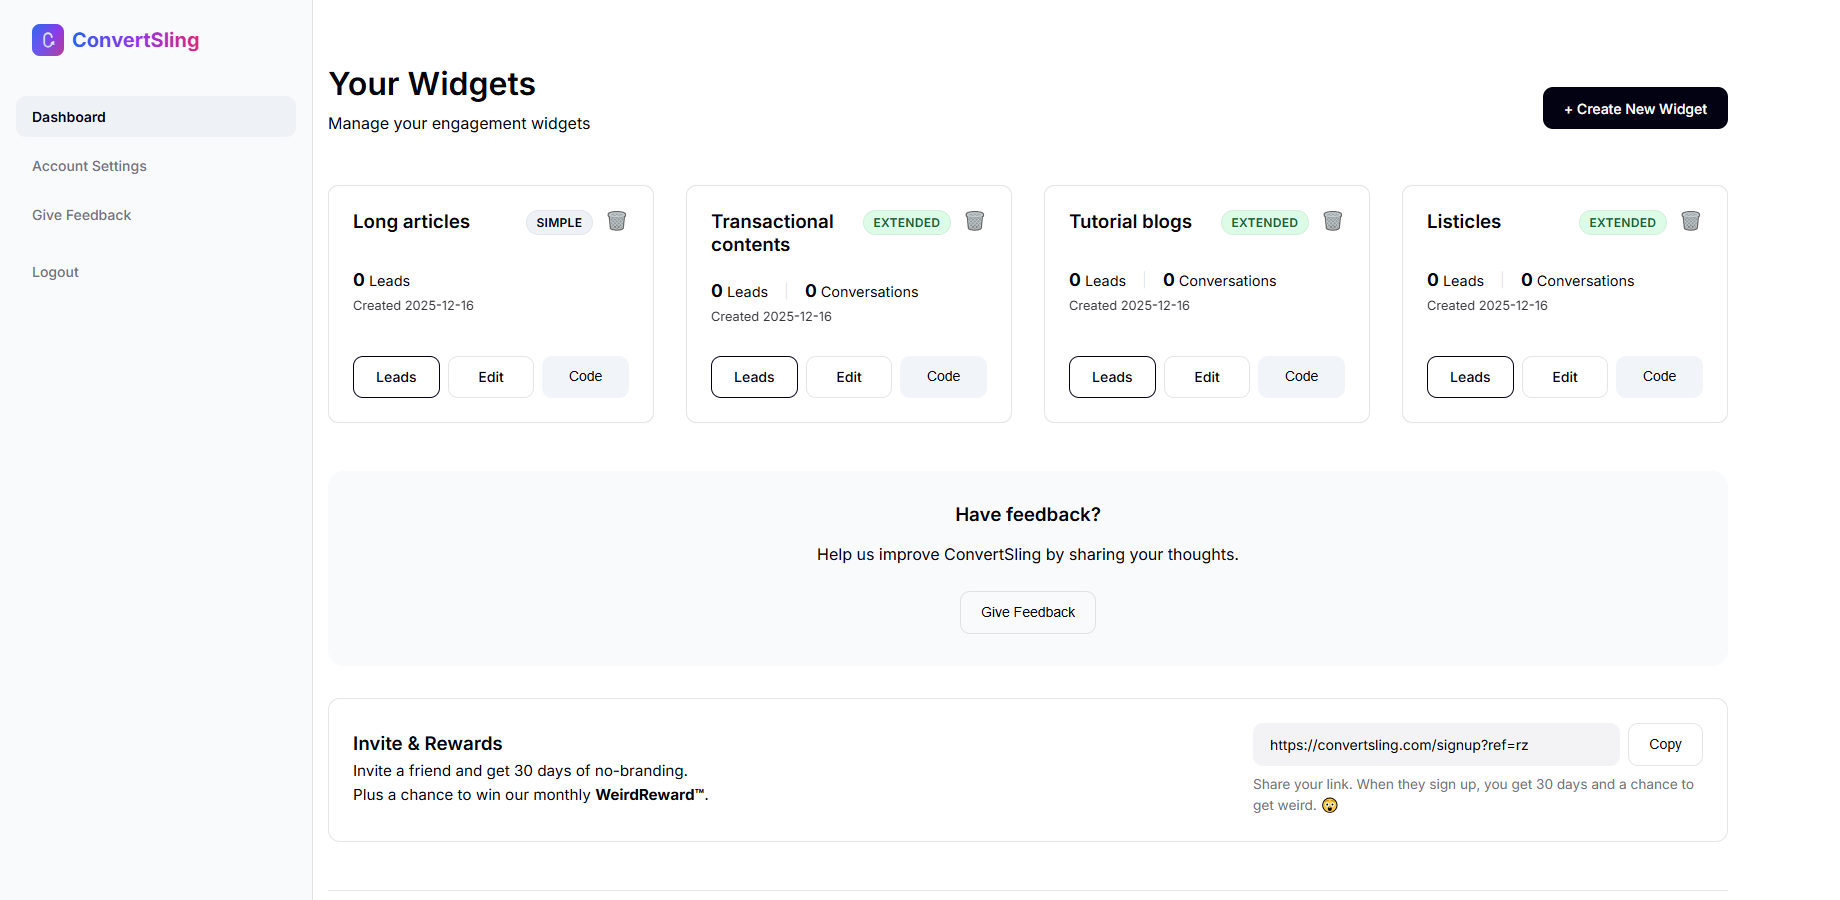This screenshot has width=1840, height=900.
Task: Click the SIMPLE badge on Long articles
Action: pyautogui.click(x=558, y=222)
